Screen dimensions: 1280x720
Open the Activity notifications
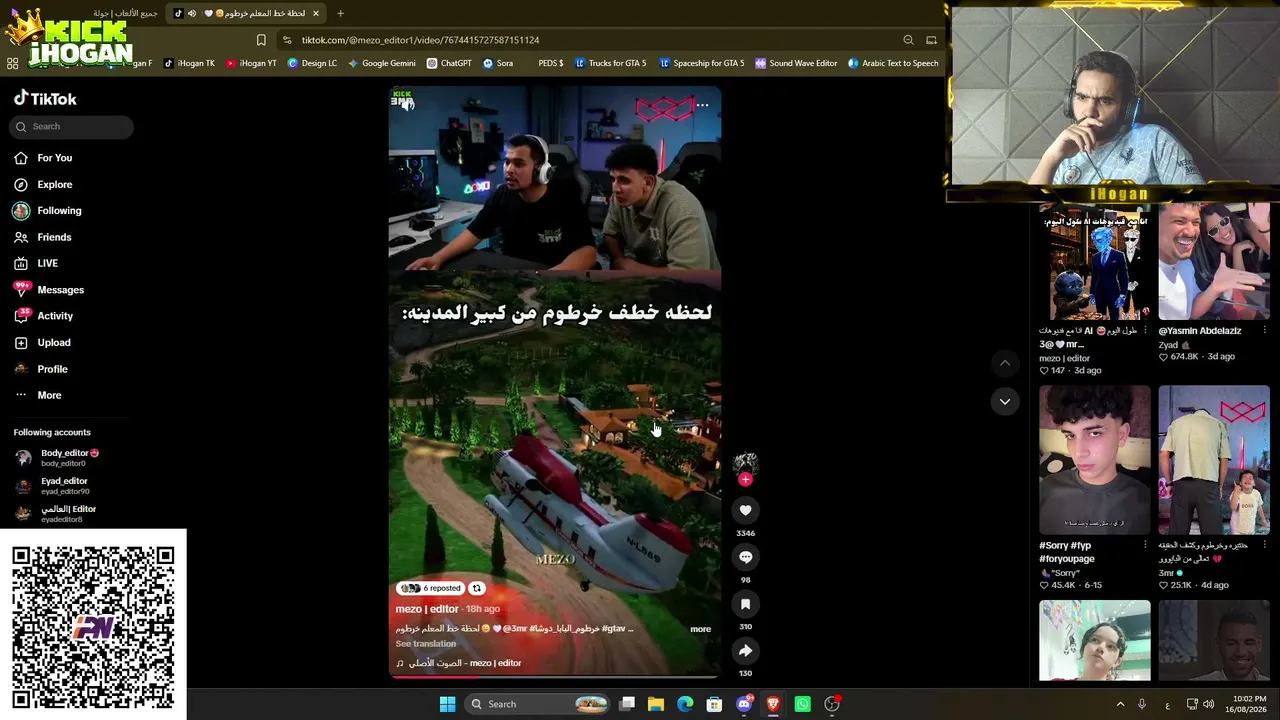55,316
